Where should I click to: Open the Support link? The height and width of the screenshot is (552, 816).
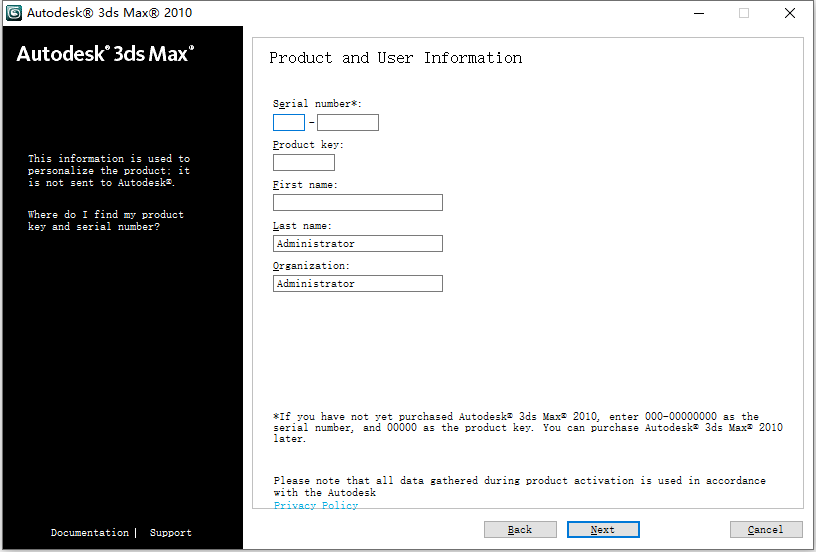point(171,533)
